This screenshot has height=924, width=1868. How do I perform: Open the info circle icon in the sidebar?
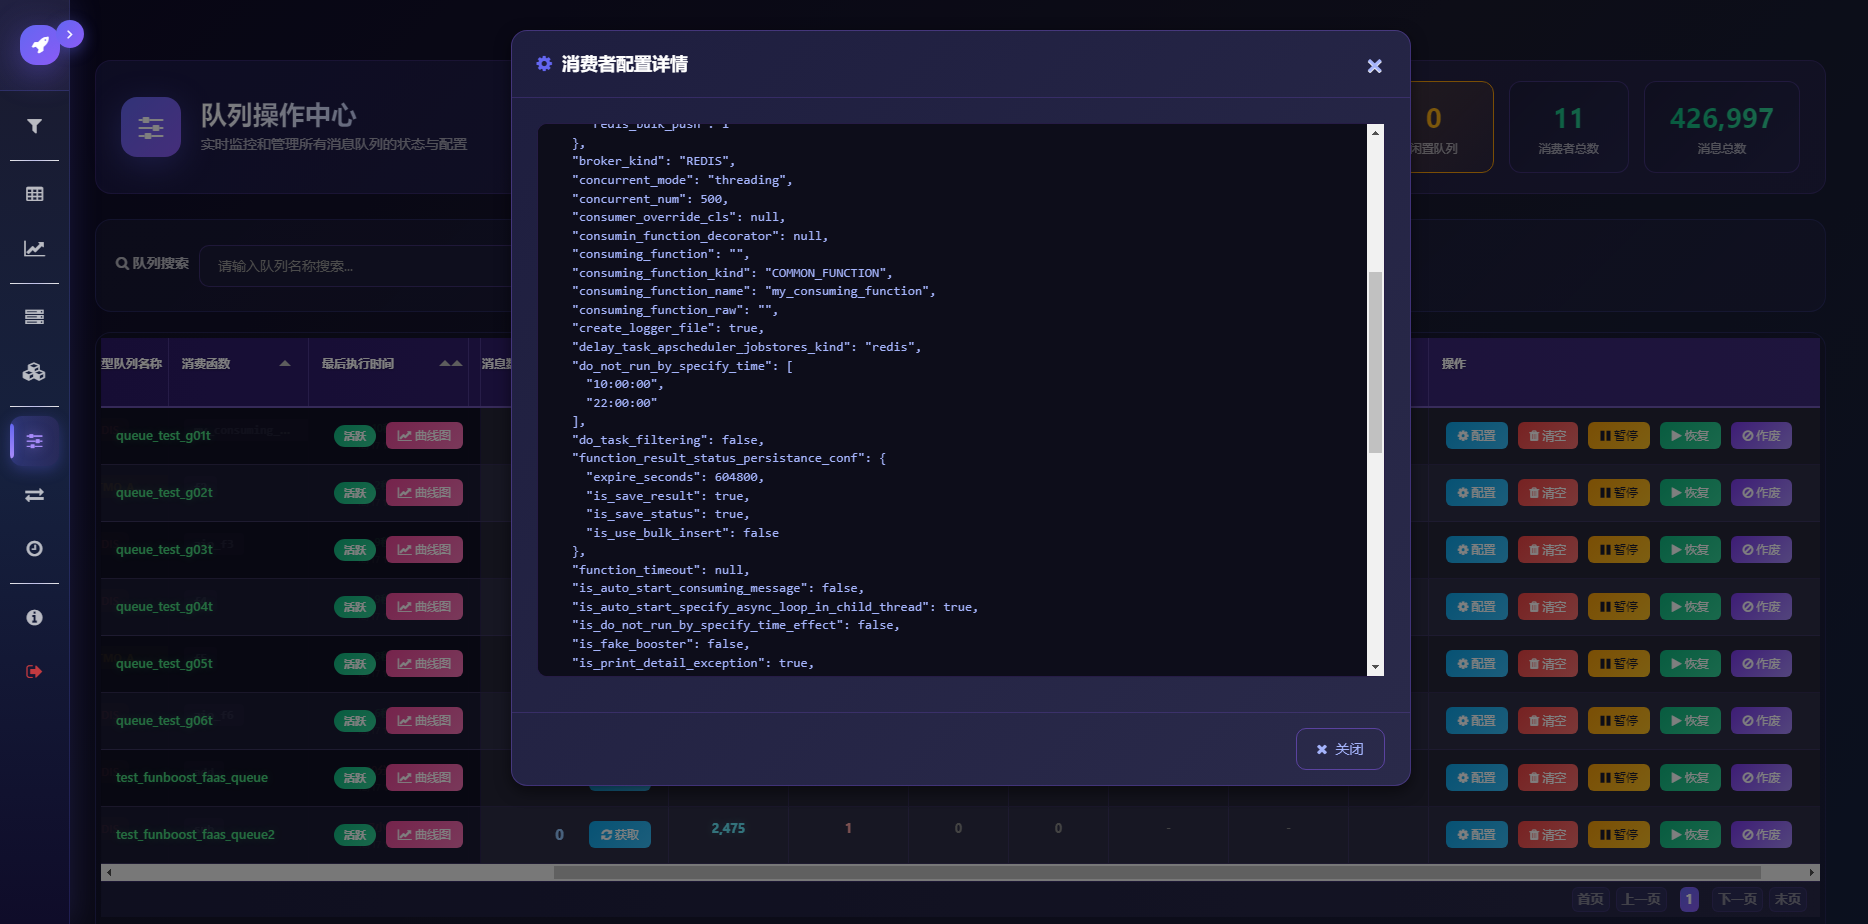[x=34, y=618]
